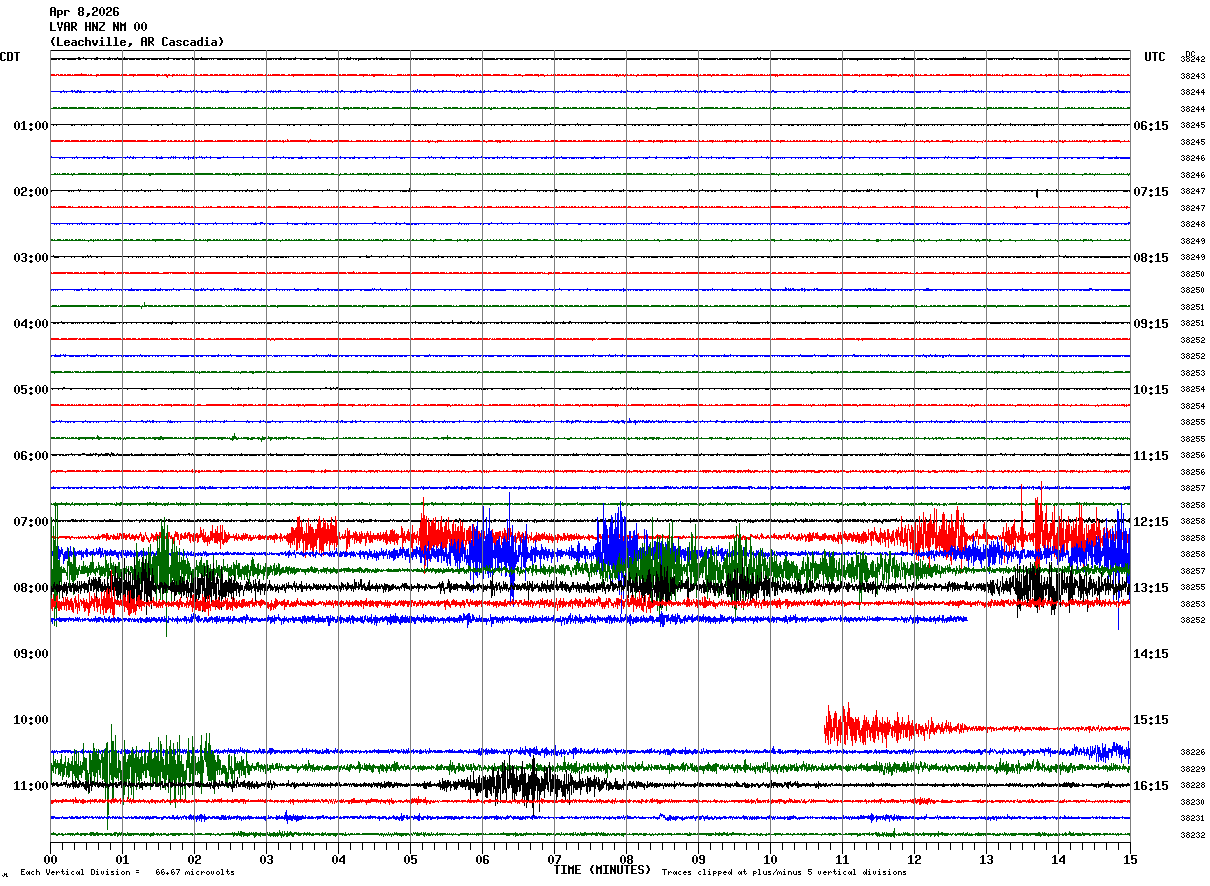The image size is (1210, 886).
Task: Click the traces clipped footnote text
Action: [x=784, y=873]
